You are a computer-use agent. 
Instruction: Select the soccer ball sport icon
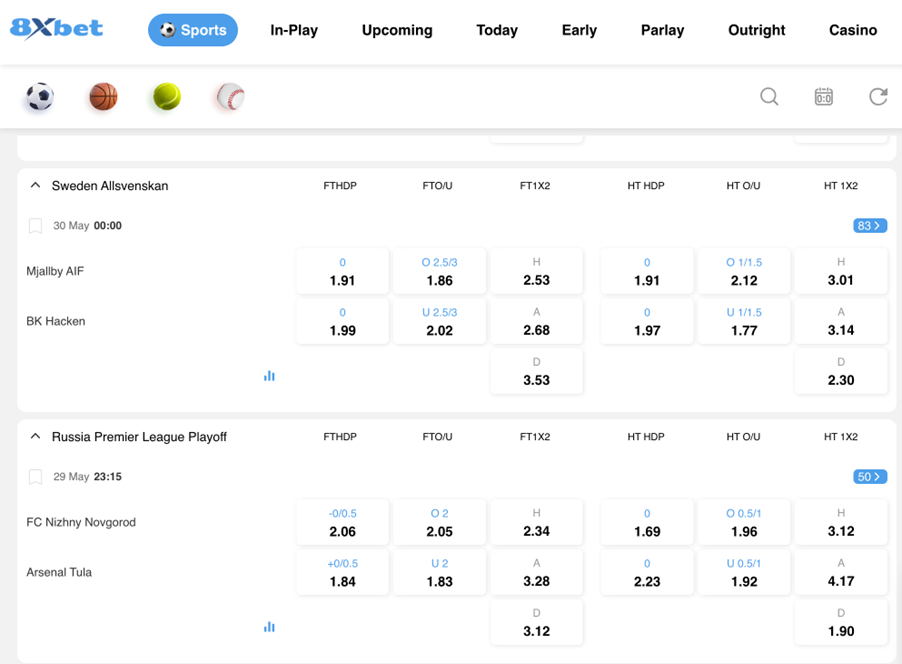[x=40, y=97]
